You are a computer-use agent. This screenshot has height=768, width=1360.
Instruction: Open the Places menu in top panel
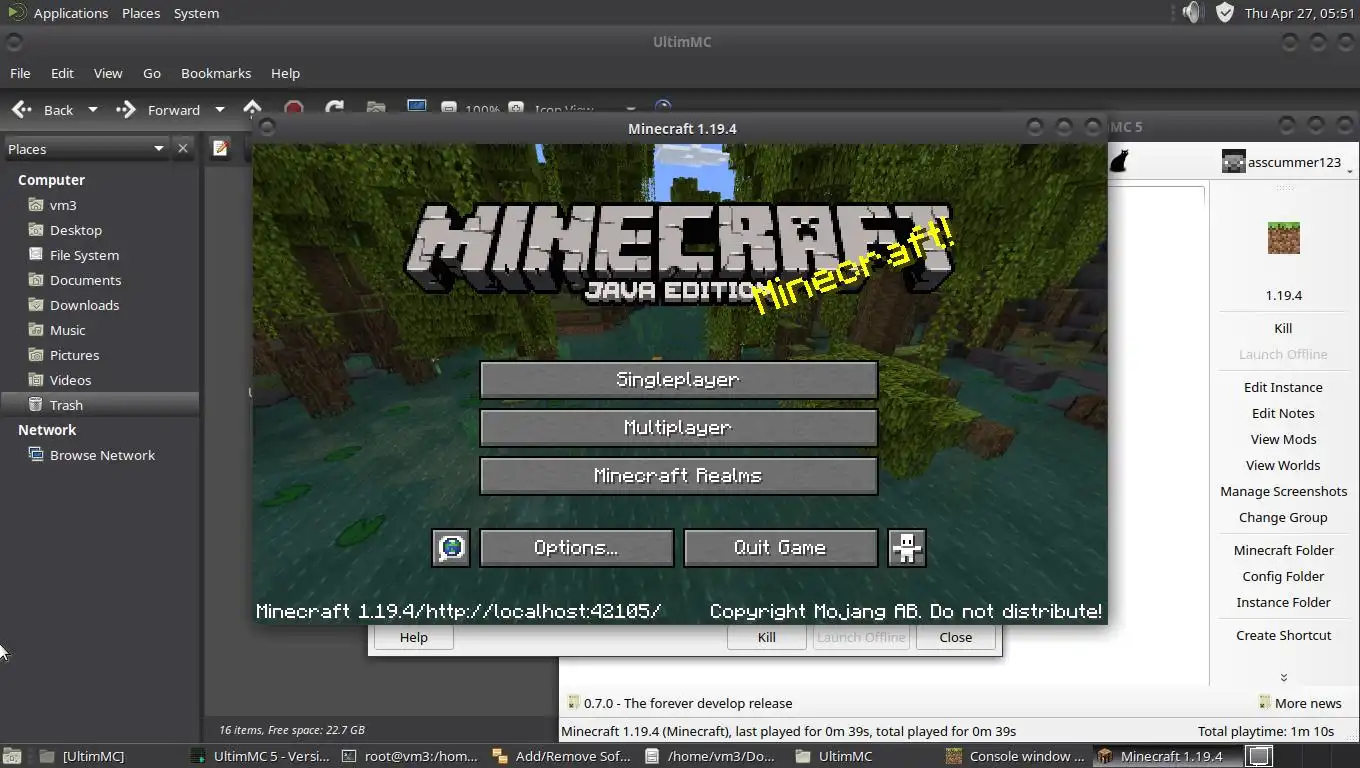(x=141, y=13)
